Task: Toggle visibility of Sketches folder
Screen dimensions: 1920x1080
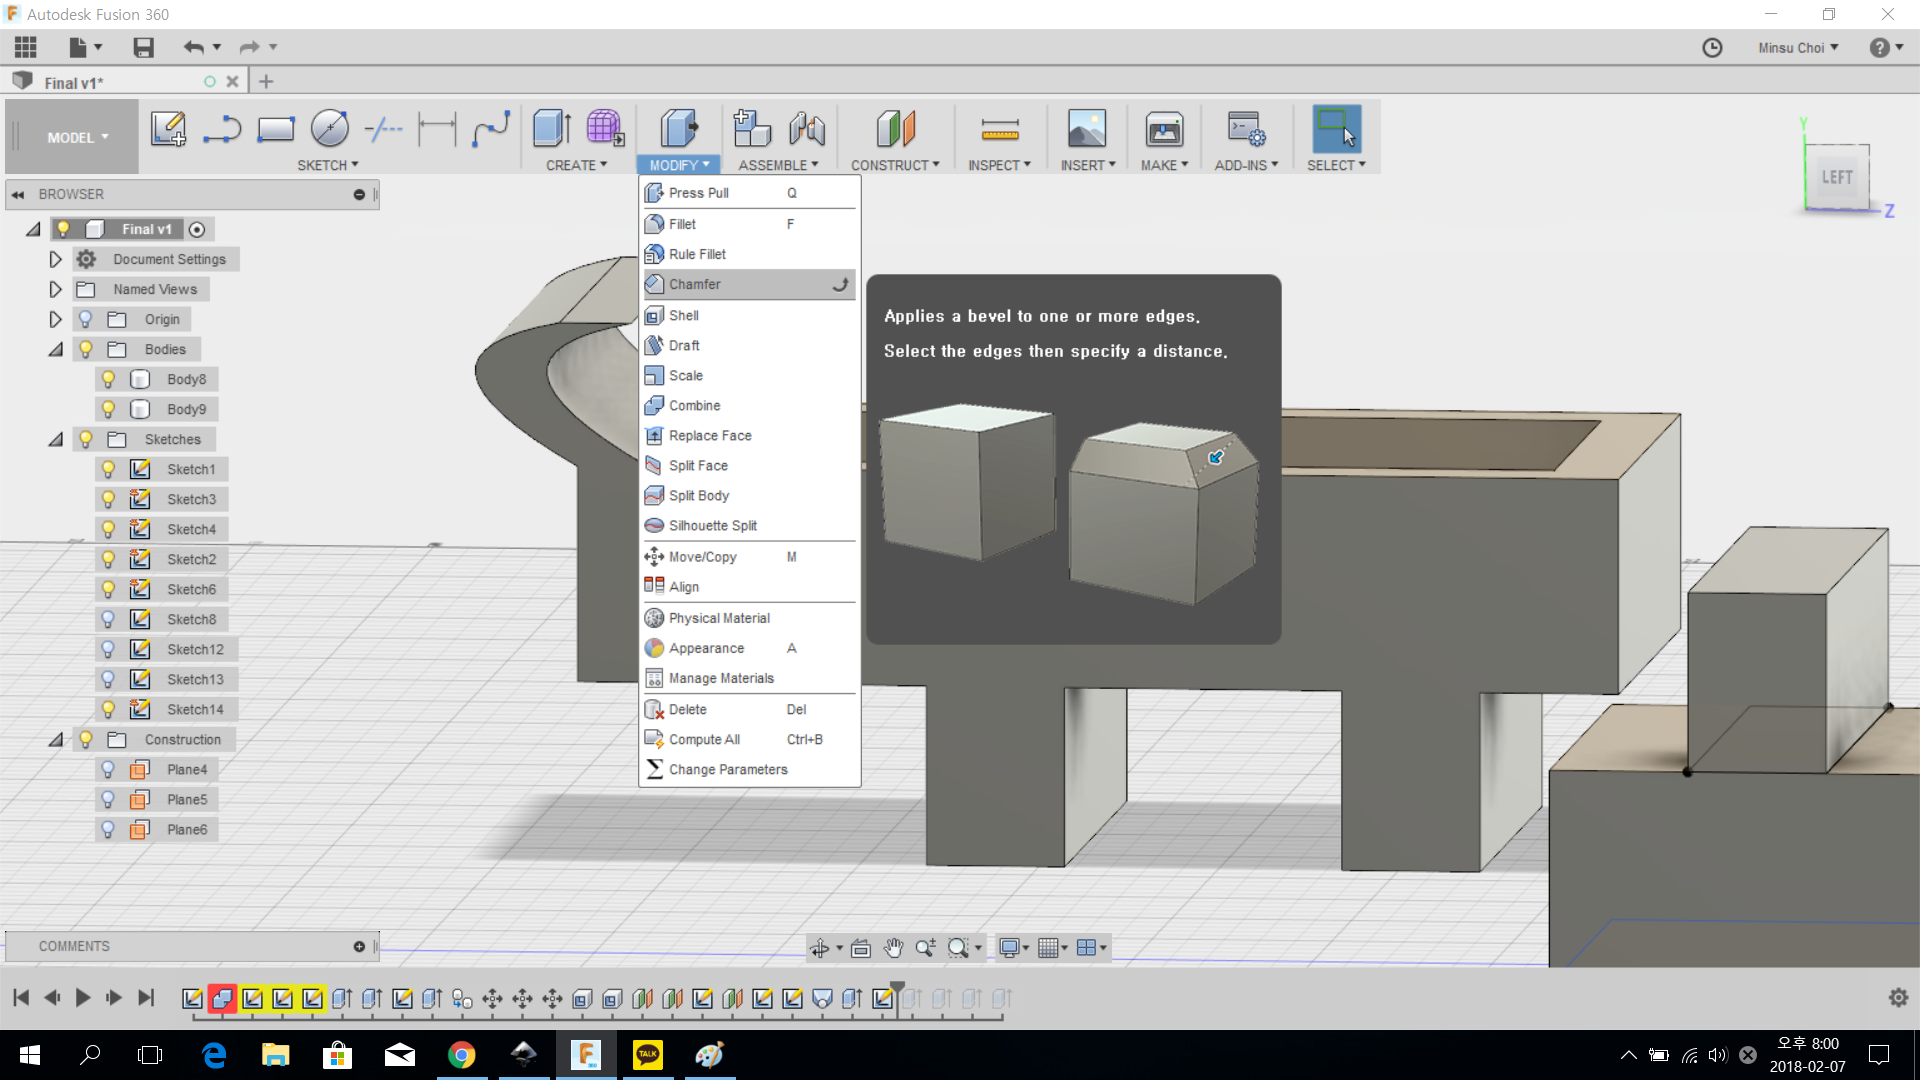Action: [86, 439]
